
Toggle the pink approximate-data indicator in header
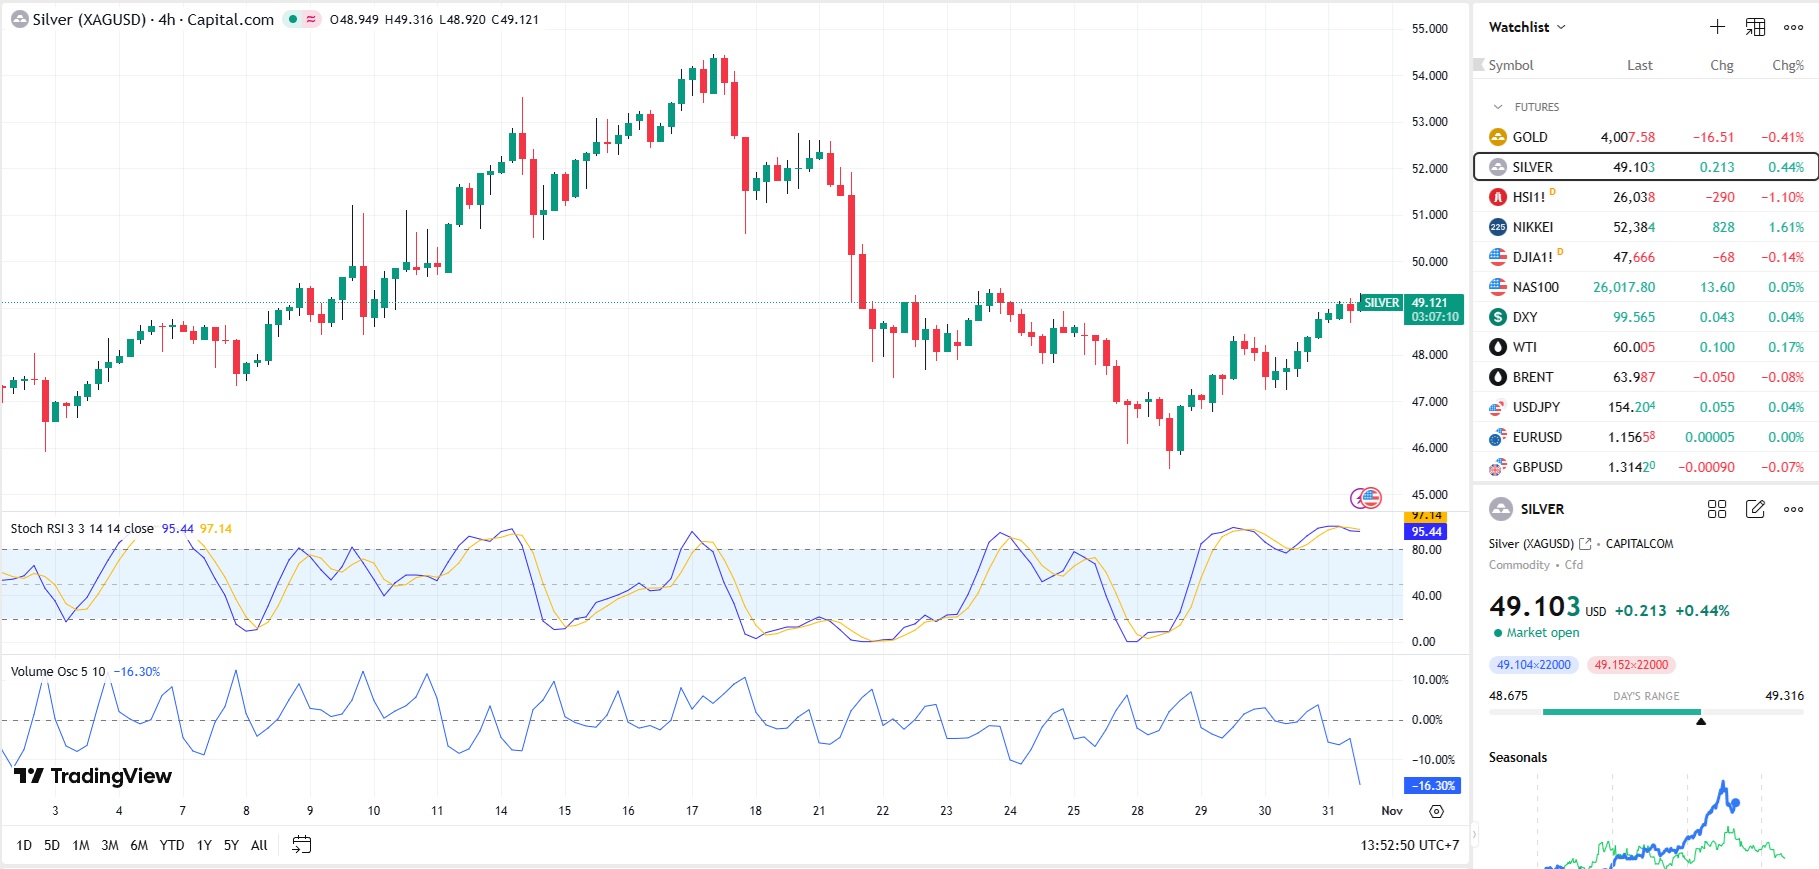[x=311, y=19]
